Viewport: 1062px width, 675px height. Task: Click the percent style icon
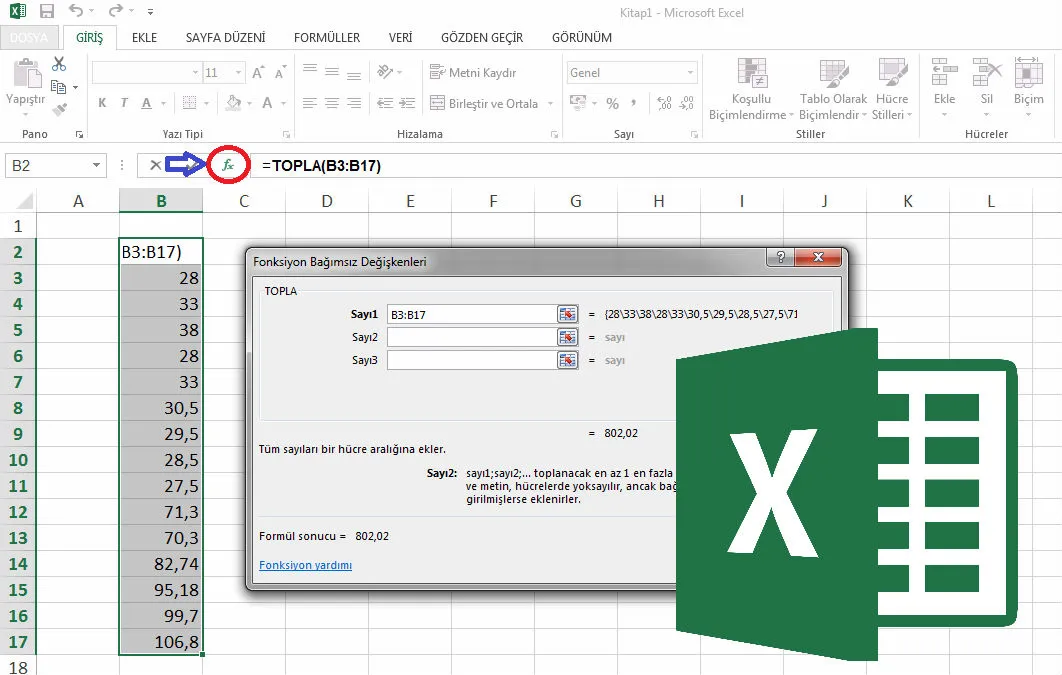[612, 104]
